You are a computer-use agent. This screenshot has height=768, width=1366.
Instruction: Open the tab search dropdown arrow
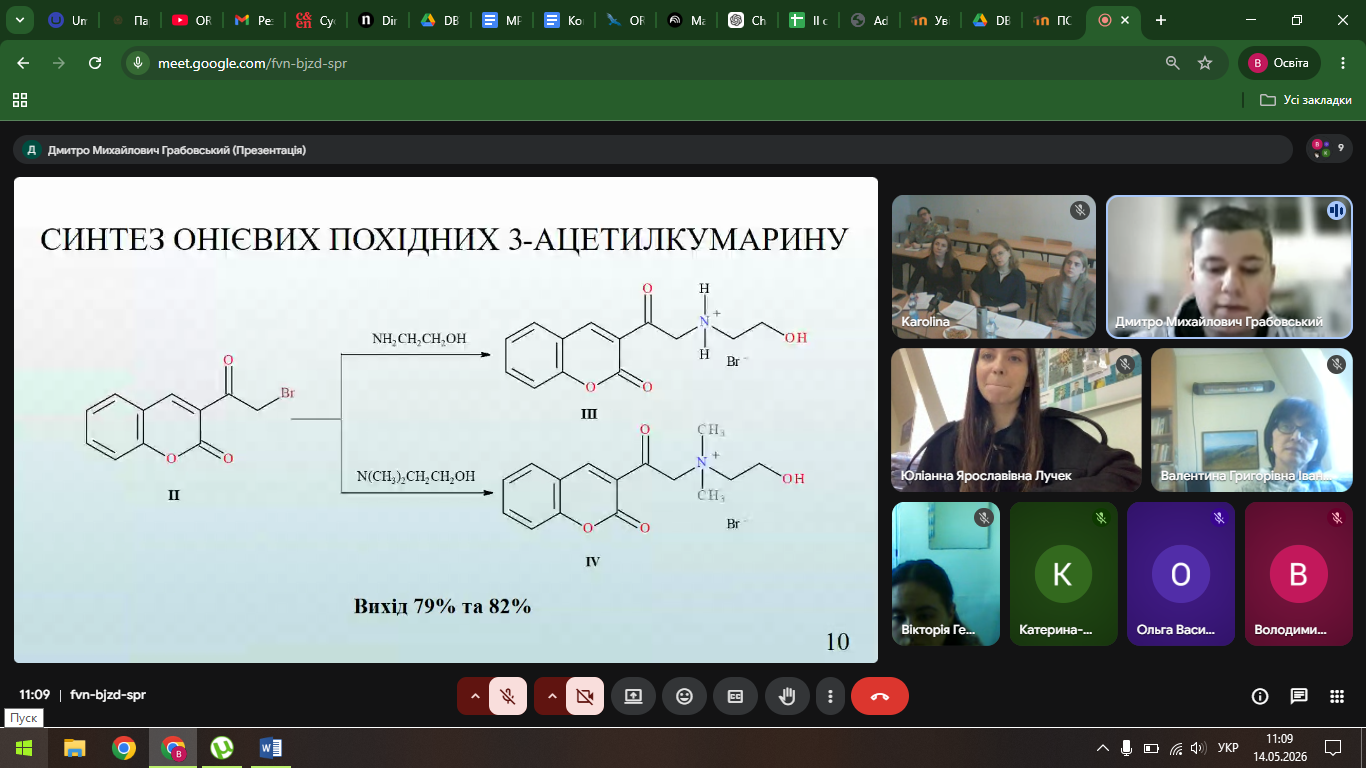point(20,20)
